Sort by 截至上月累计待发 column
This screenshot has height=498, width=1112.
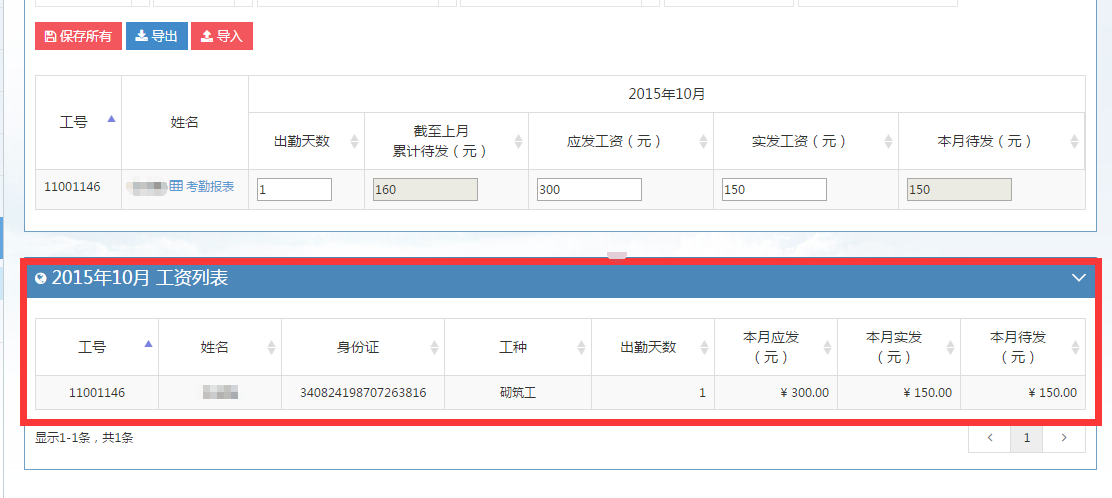coord(518,142)
